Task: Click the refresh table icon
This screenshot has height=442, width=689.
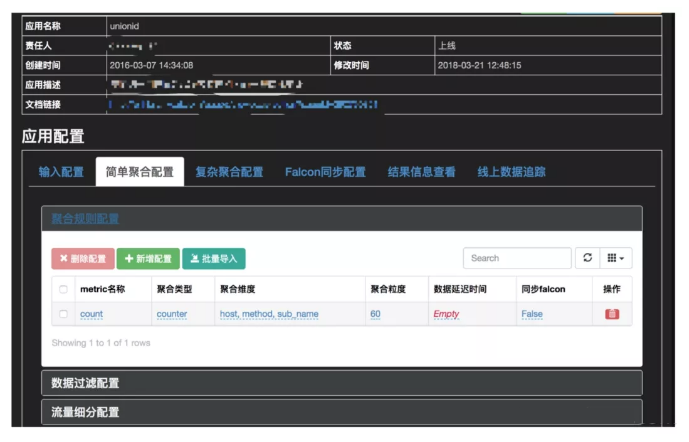Action: [587, 258]
